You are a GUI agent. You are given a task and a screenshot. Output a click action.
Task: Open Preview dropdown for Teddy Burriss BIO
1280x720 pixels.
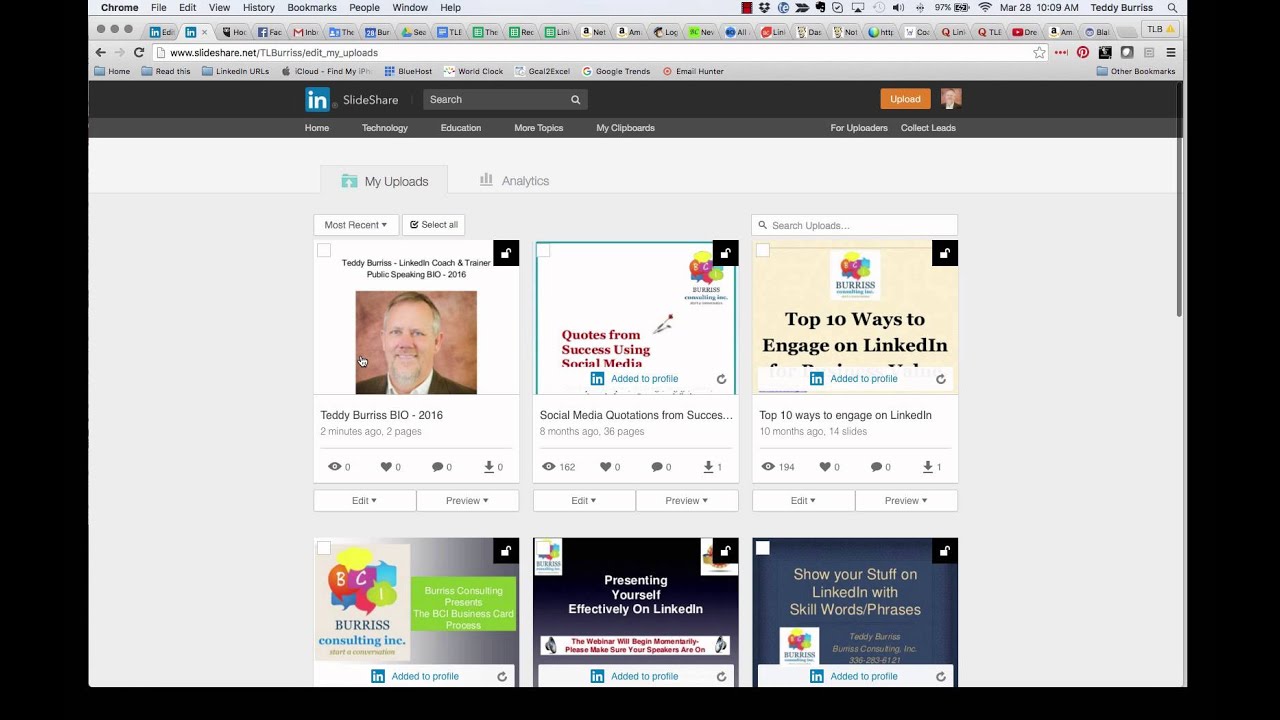pyautogui.click(x=468, y=500)
